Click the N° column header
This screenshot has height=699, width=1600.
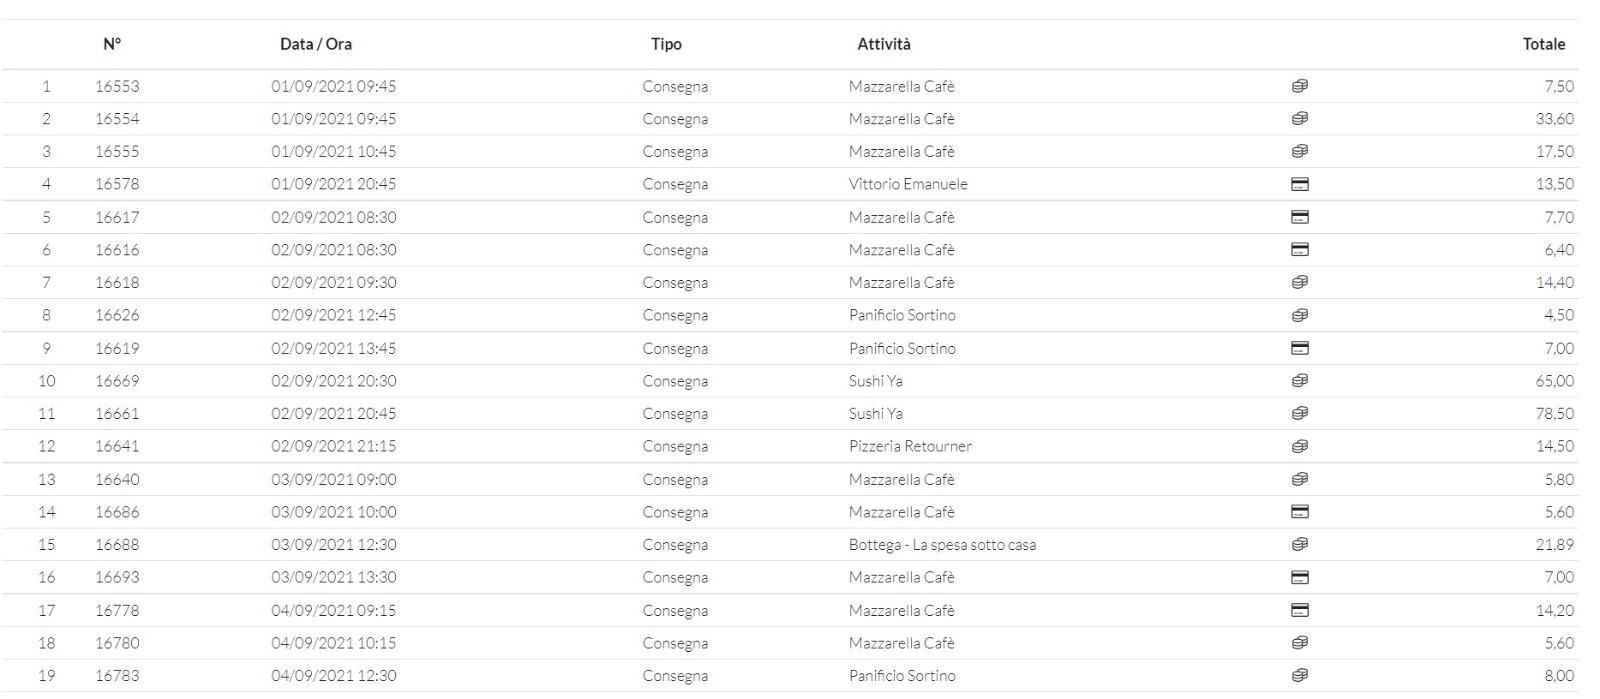point(112,44)
